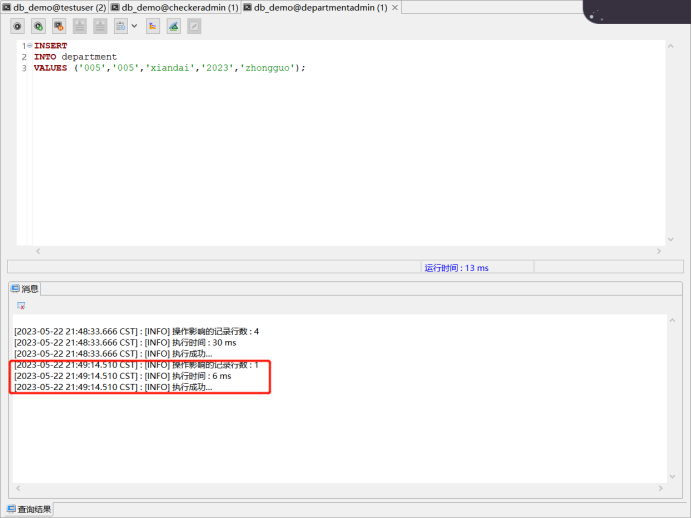Close the db_demo@departmentadmin (1) tab
Viewport: 692px width, 518px height.
395,8
